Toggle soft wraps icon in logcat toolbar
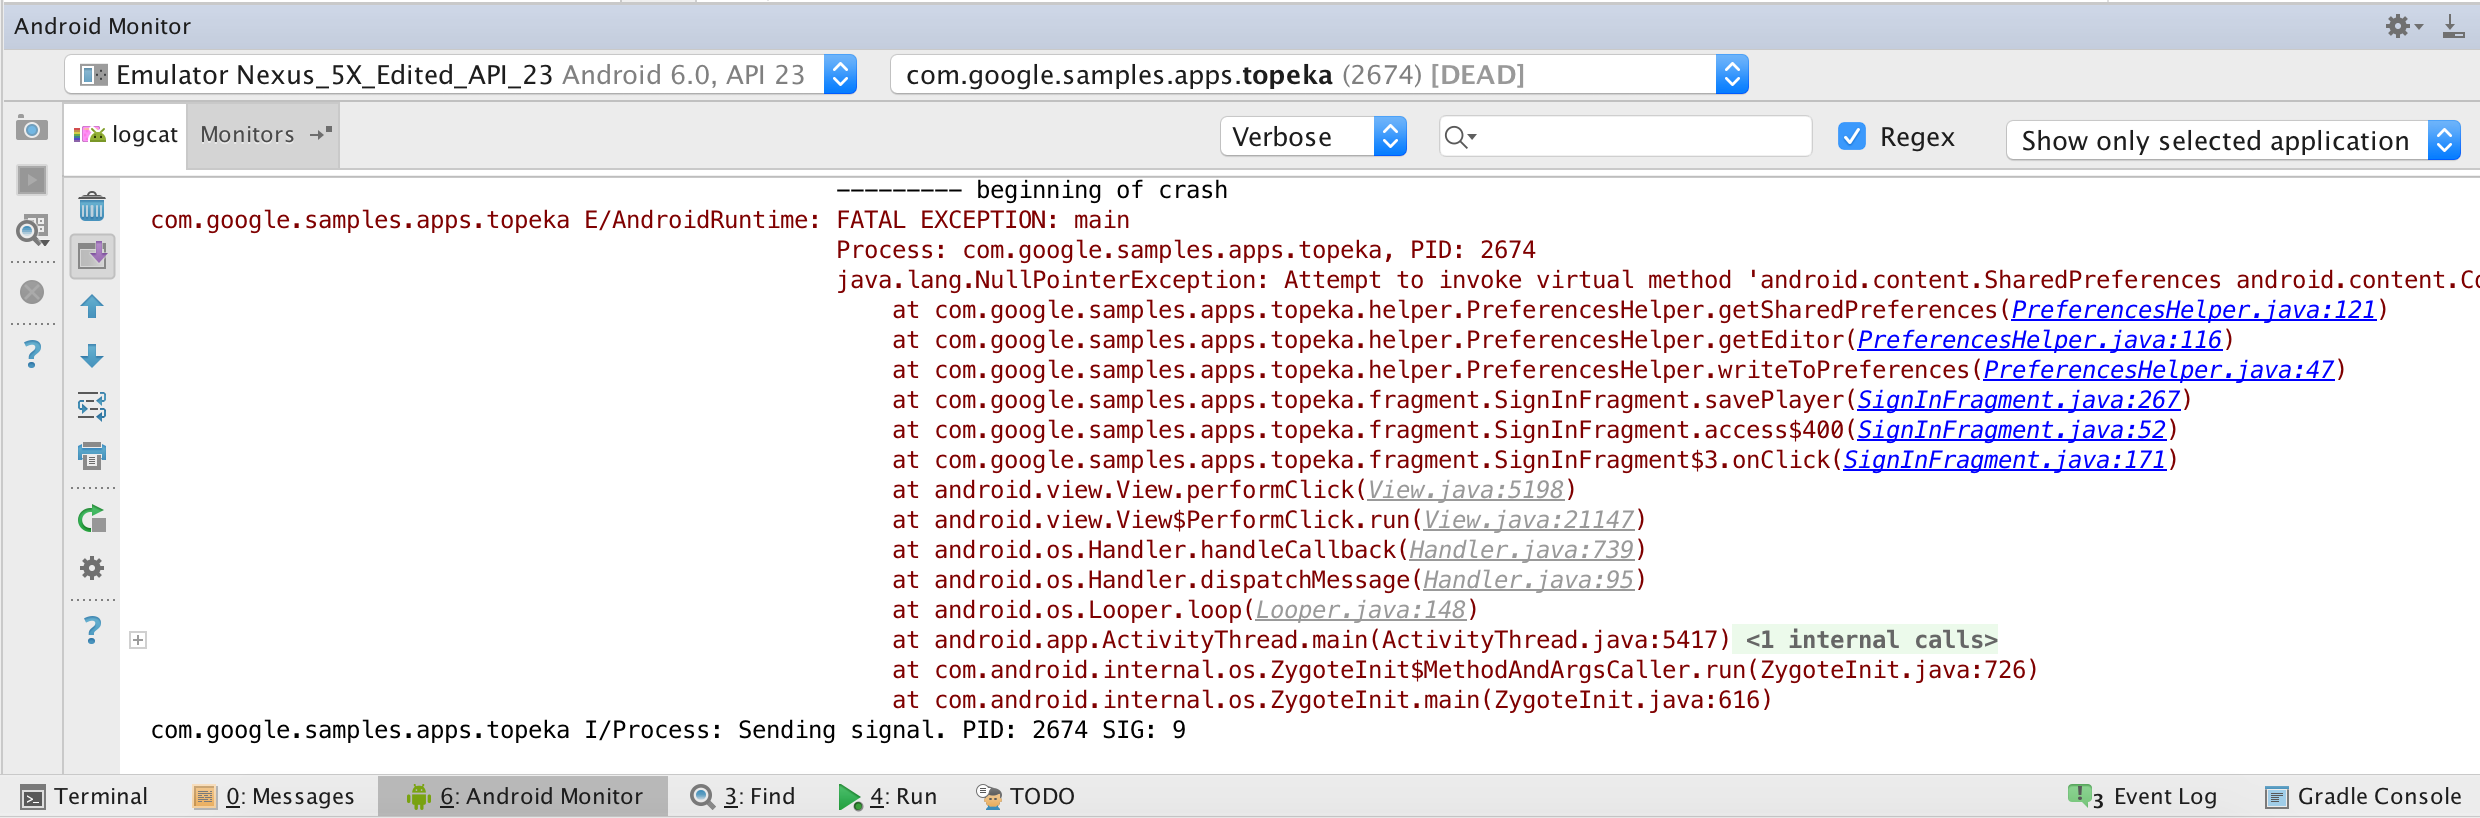 click(92, 406)
